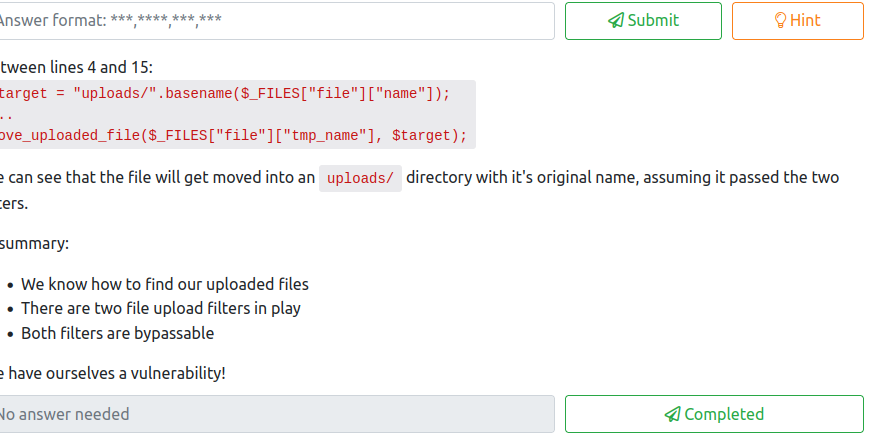Click the paper plane icon on Completed
Image resolution: width=874 pixels, height=444 pixels.
coord(672,414)
